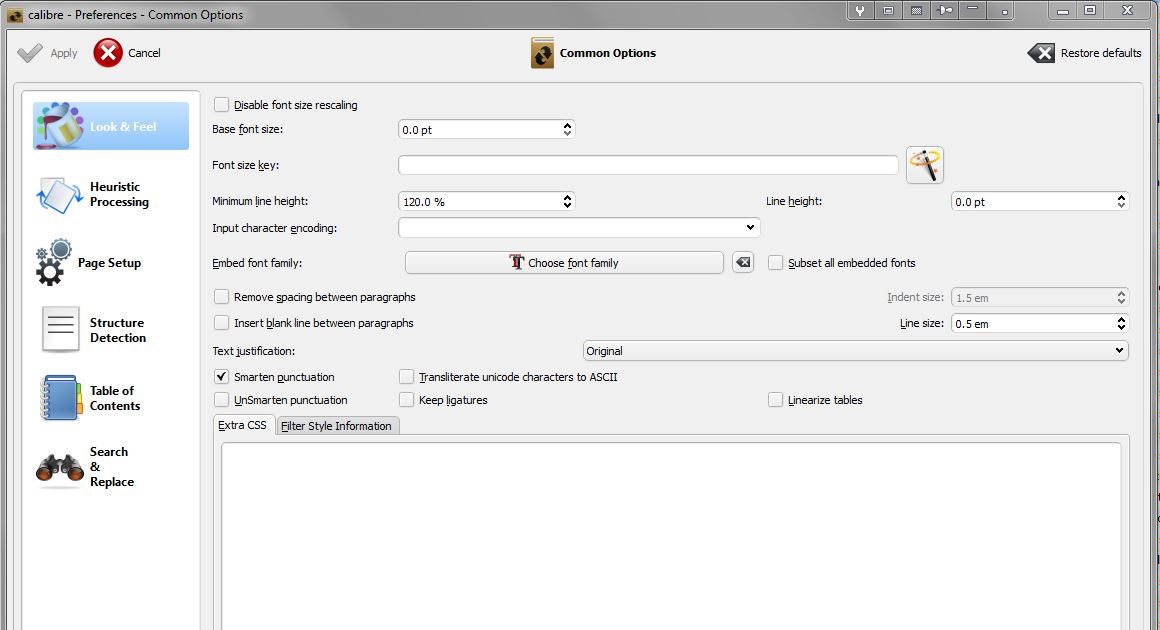The height and width of the screenshot is (630, 1160).
Task: Click the 'Common Options' heading text
Action: click(608, 53)
